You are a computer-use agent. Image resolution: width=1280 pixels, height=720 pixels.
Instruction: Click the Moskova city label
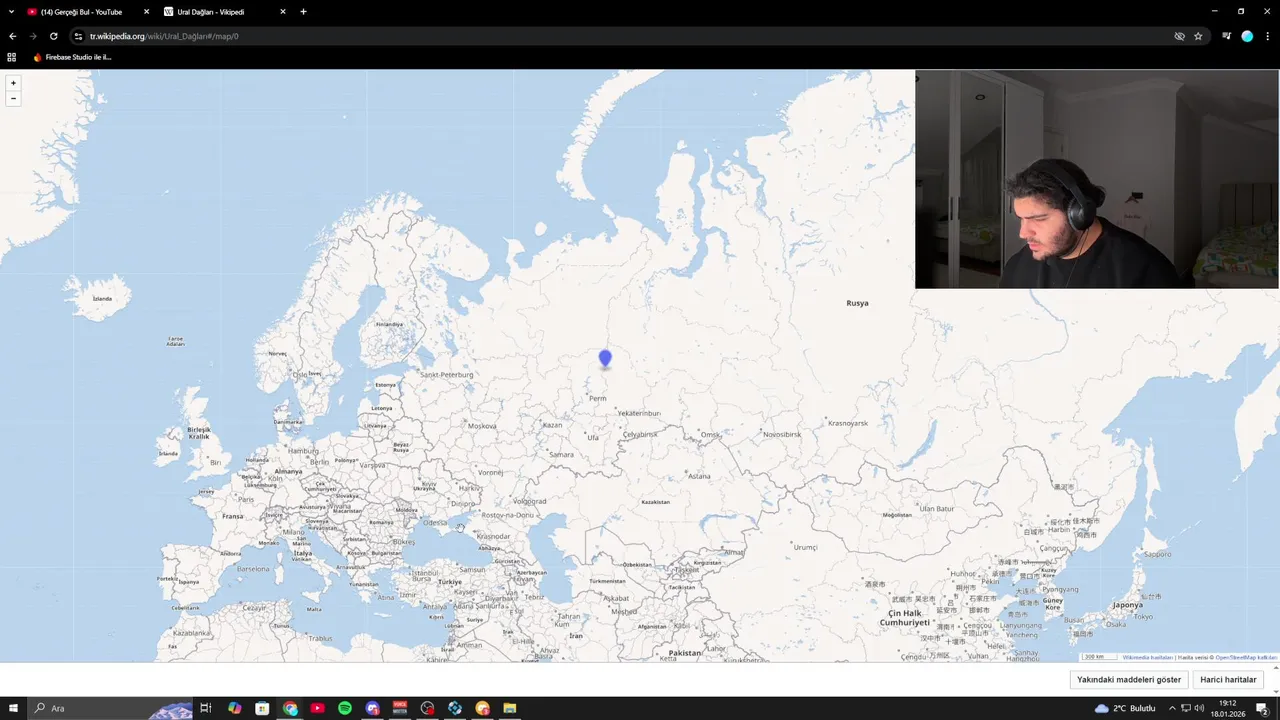pyautogui.click(x=482, y=426)
